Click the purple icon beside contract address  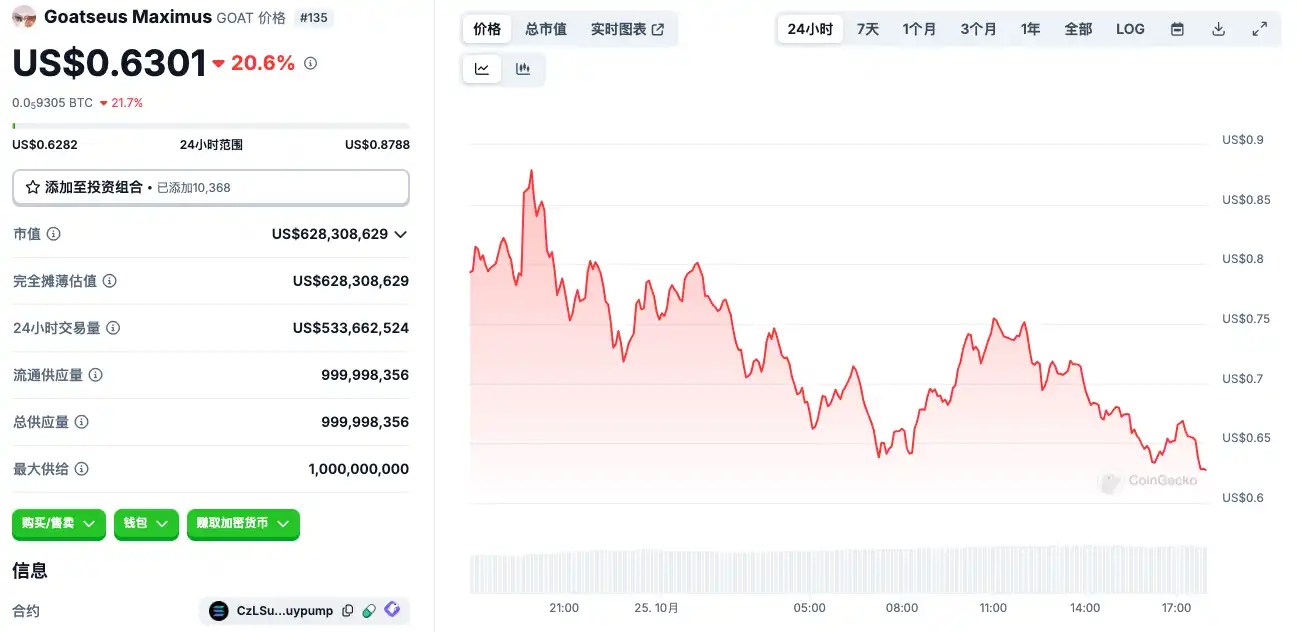(392, 610)
